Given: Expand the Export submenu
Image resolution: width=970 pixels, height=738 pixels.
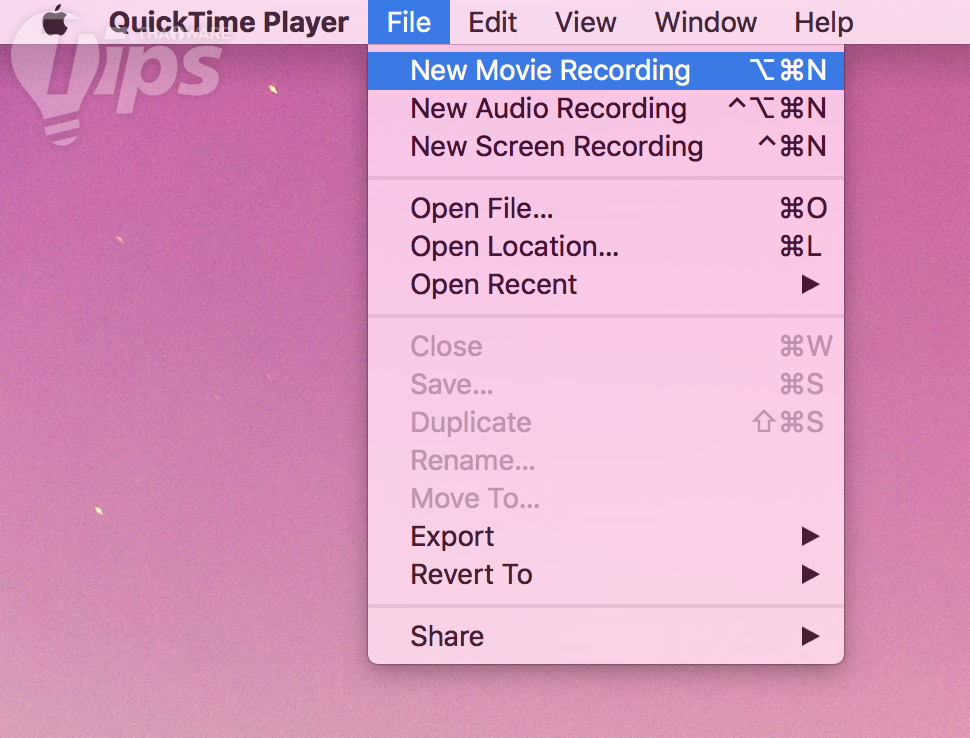Looking at the screenshot, I should pyautogui.click(x=452, y=537).
